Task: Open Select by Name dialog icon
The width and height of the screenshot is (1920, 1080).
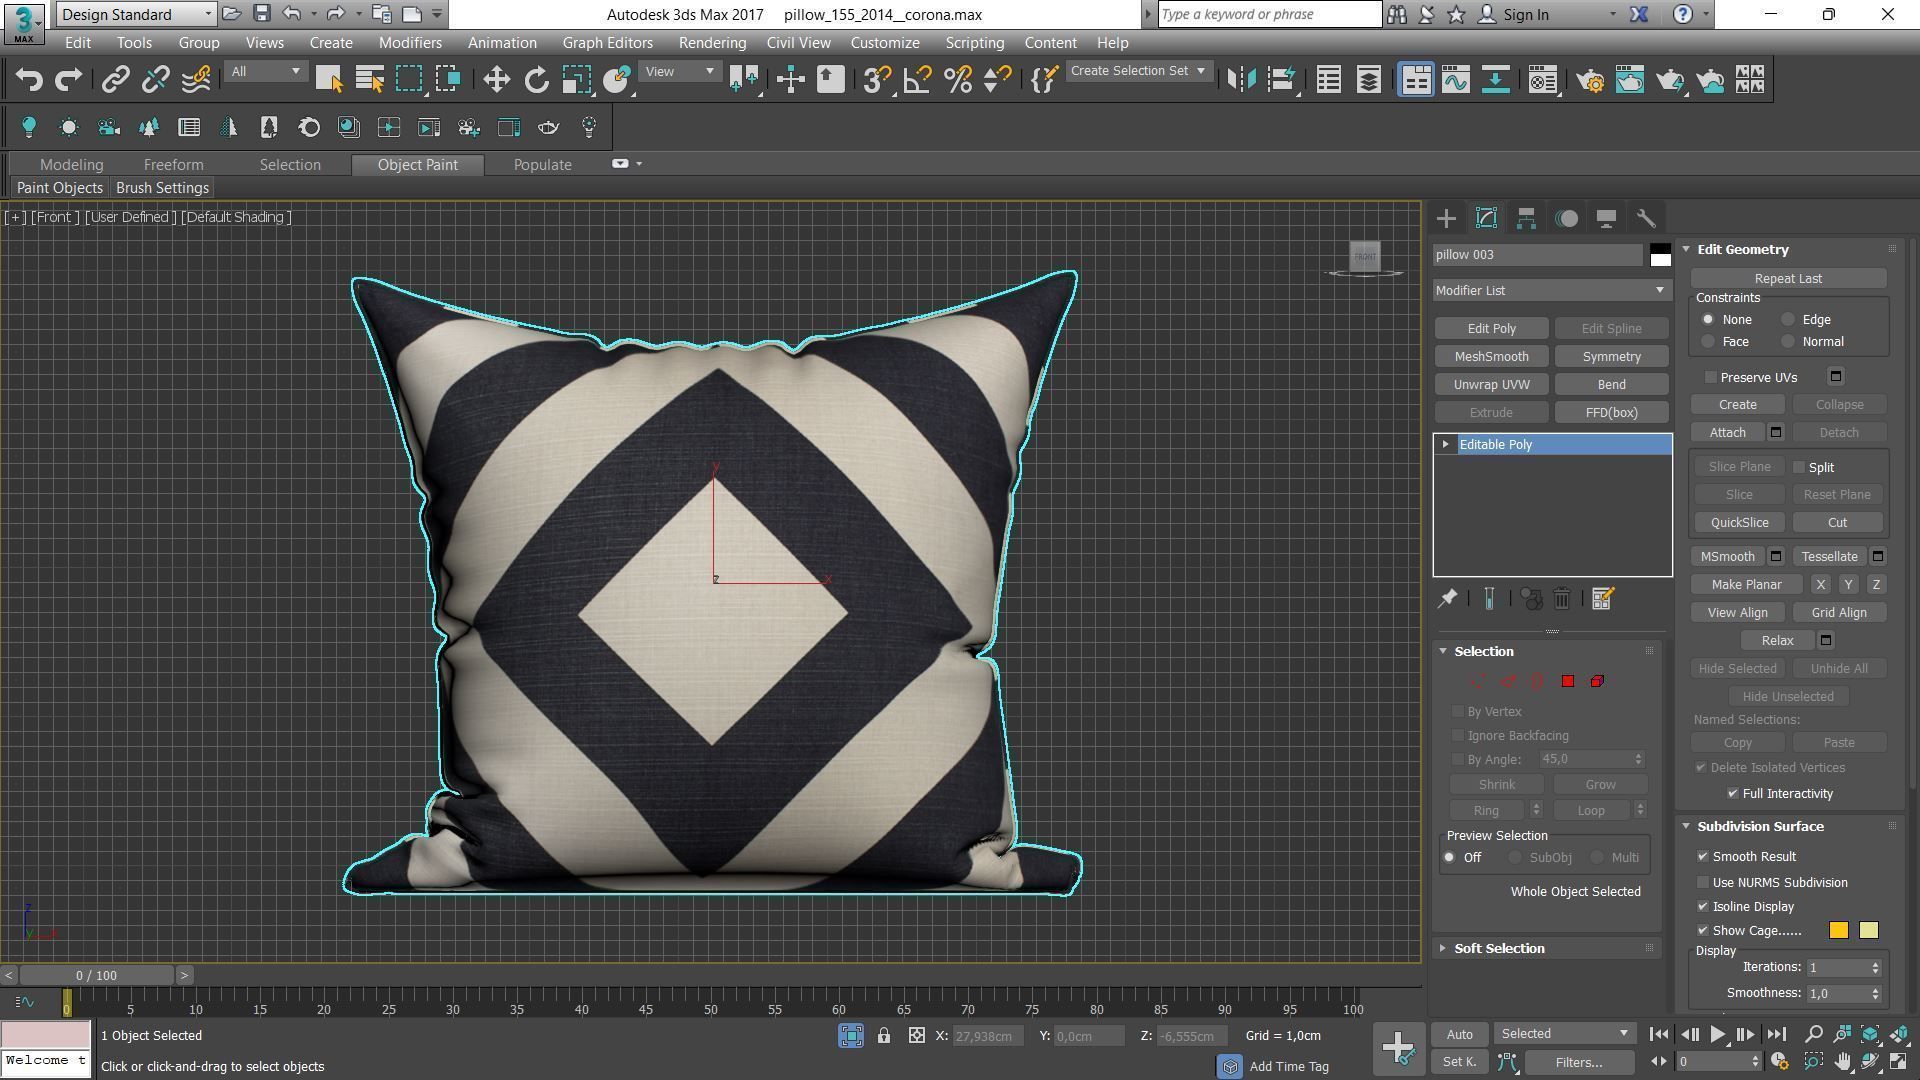Action: click(x=369, y=79)
